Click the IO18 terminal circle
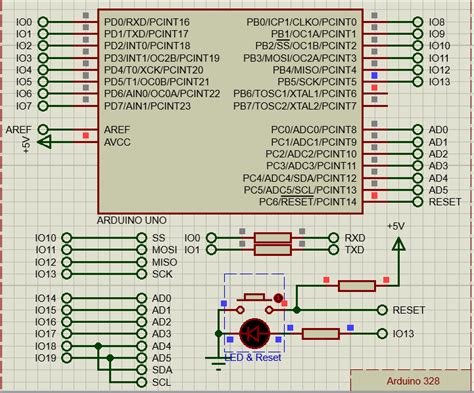Screen dimensions: 474x393 [x=67, y=346]
